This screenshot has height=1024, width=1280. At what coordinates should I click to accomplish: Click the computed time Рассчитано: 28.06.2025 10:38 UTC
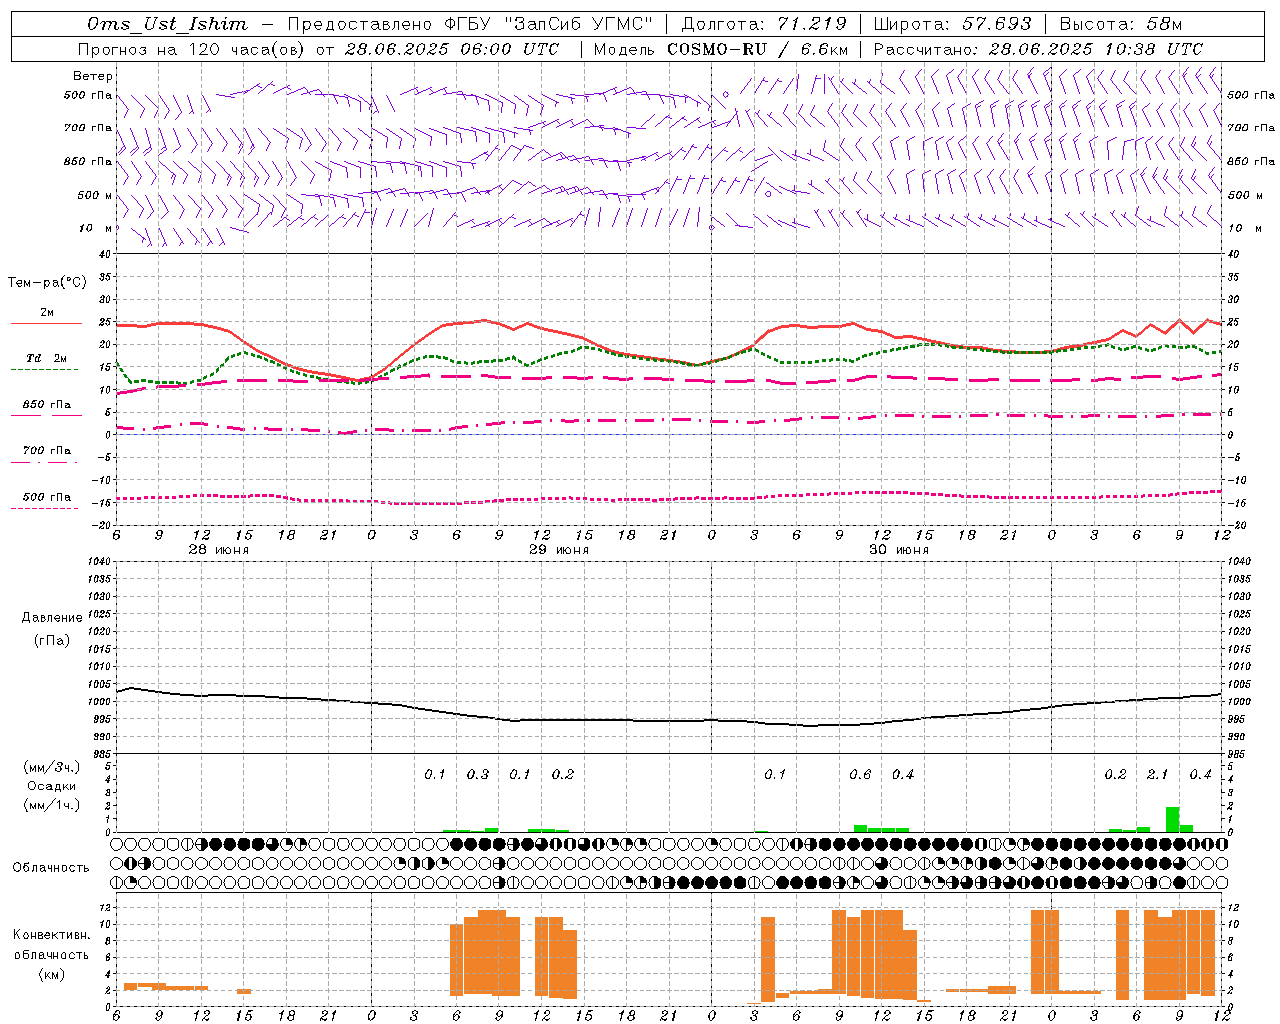pyautogui.click(x=1038, y=49)
